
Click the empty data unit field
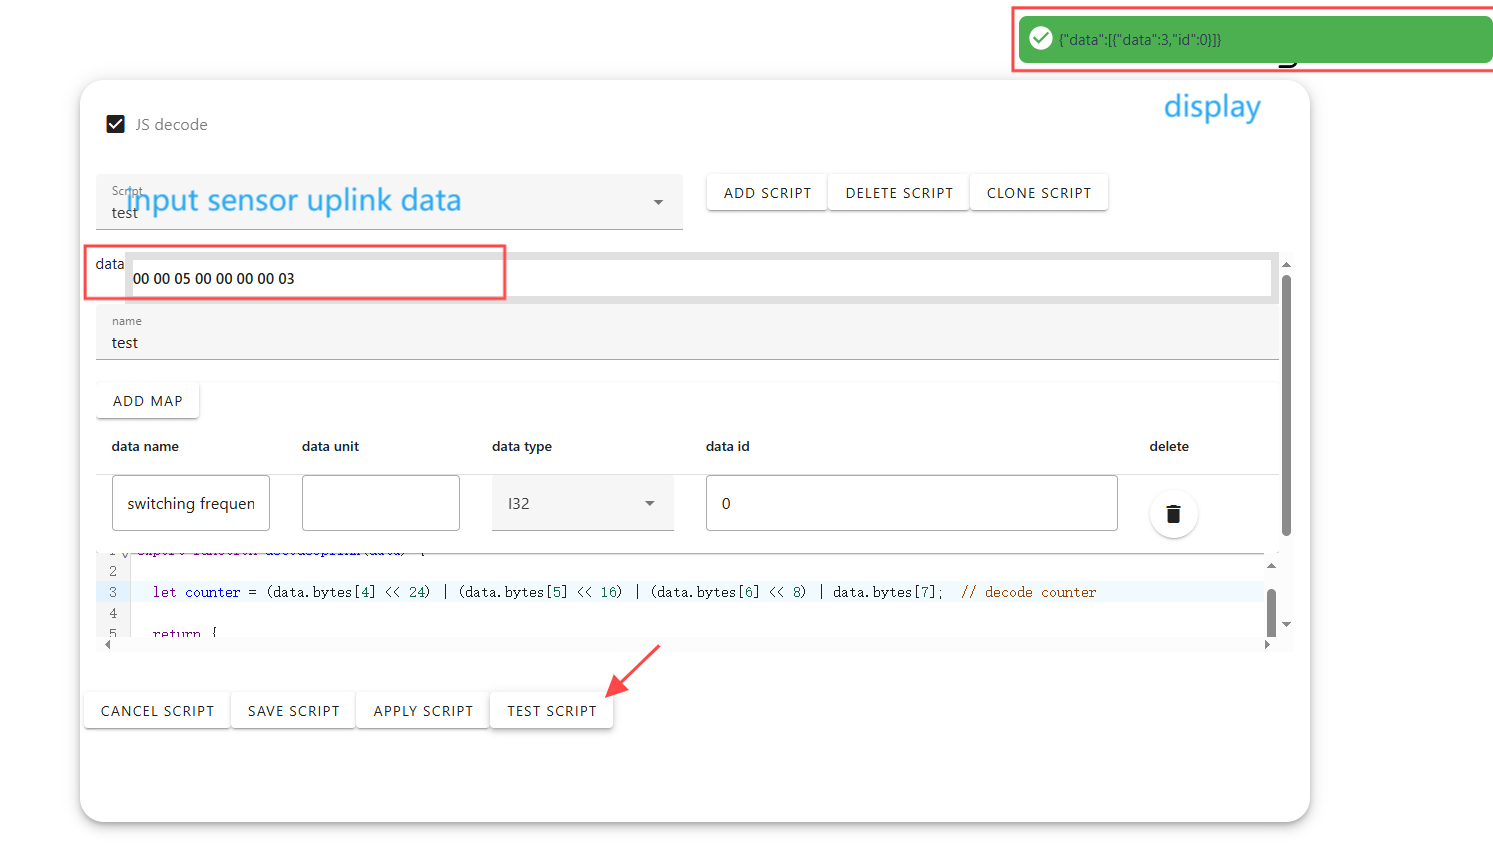click(380, 503)
